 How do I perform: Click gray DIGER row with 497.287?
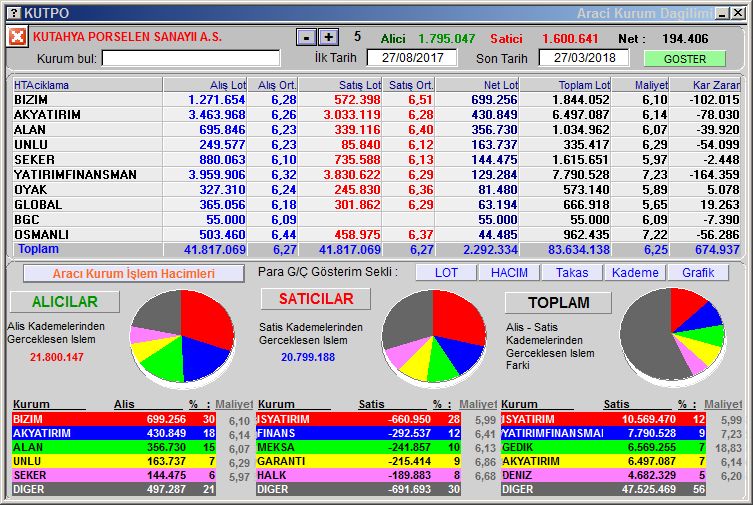click(114, 489)
